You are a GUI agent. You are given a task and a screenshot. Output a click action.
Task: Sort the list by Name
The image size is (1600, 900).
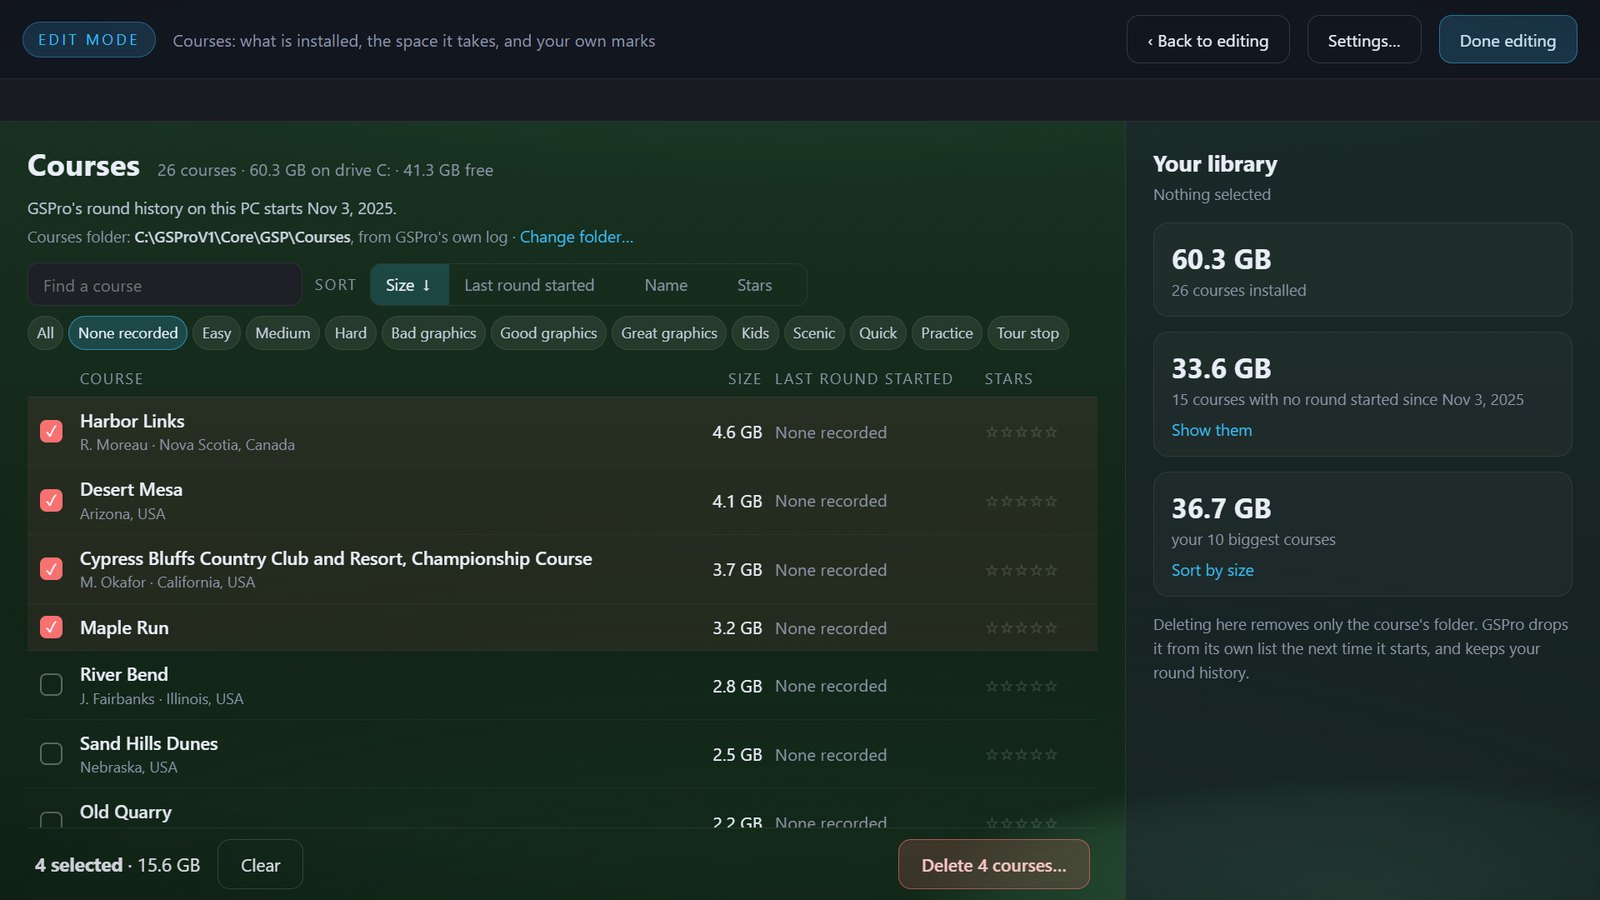pos(666,285)
